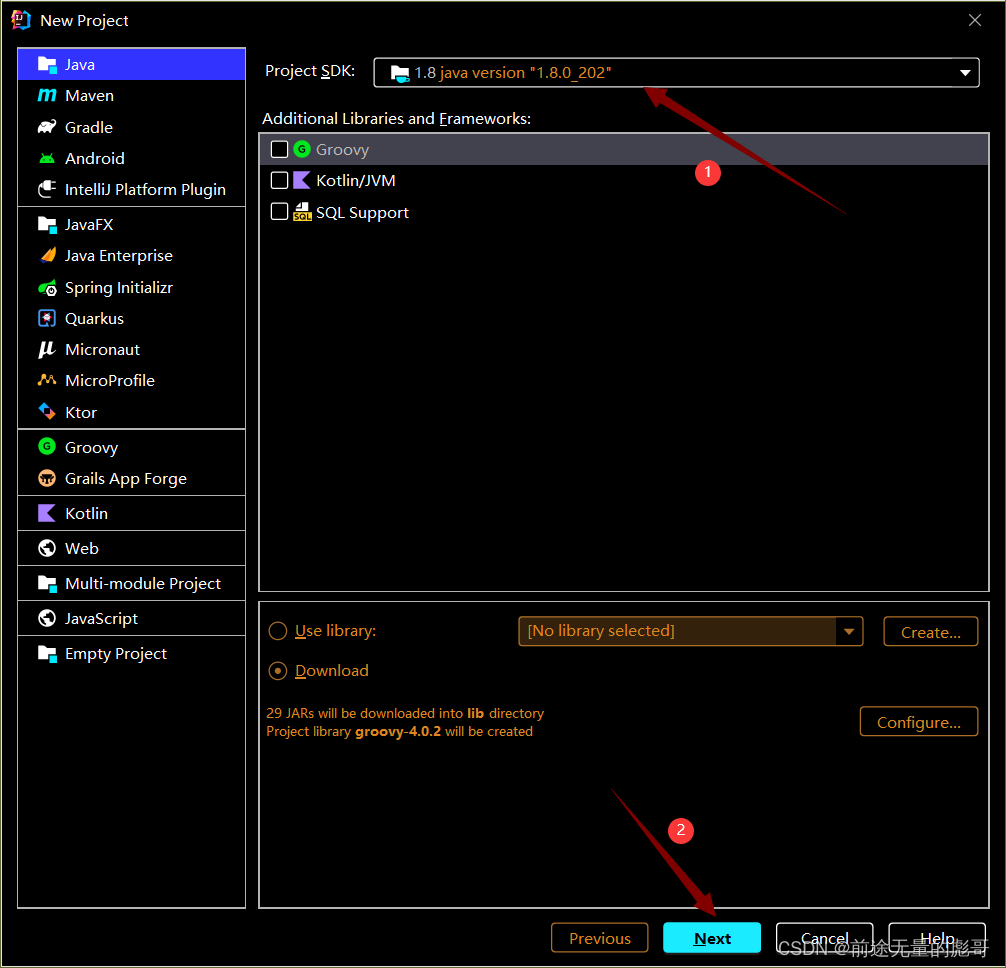Select the Empty Project folder icon

[47, 653]
